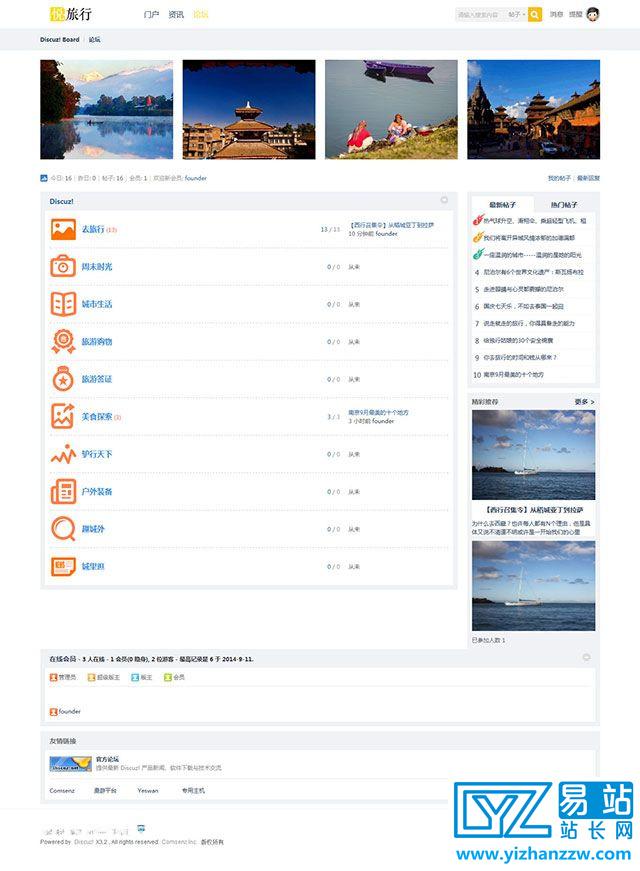Image resolution: width=640 pixels, height=871 pixels.
Task: Click the Discuz! Board breadcrumb link
Action: 59,39
